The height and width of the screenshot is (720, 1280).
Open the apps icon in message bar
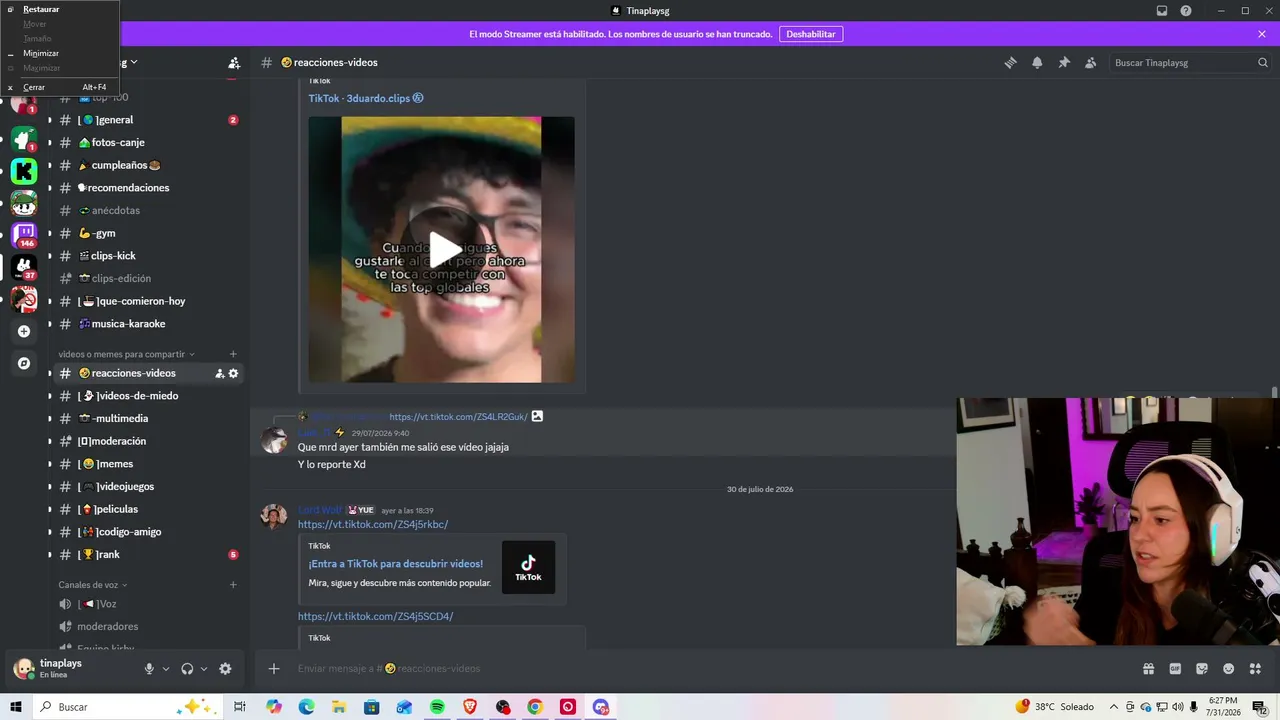[x=1255, y=669]
